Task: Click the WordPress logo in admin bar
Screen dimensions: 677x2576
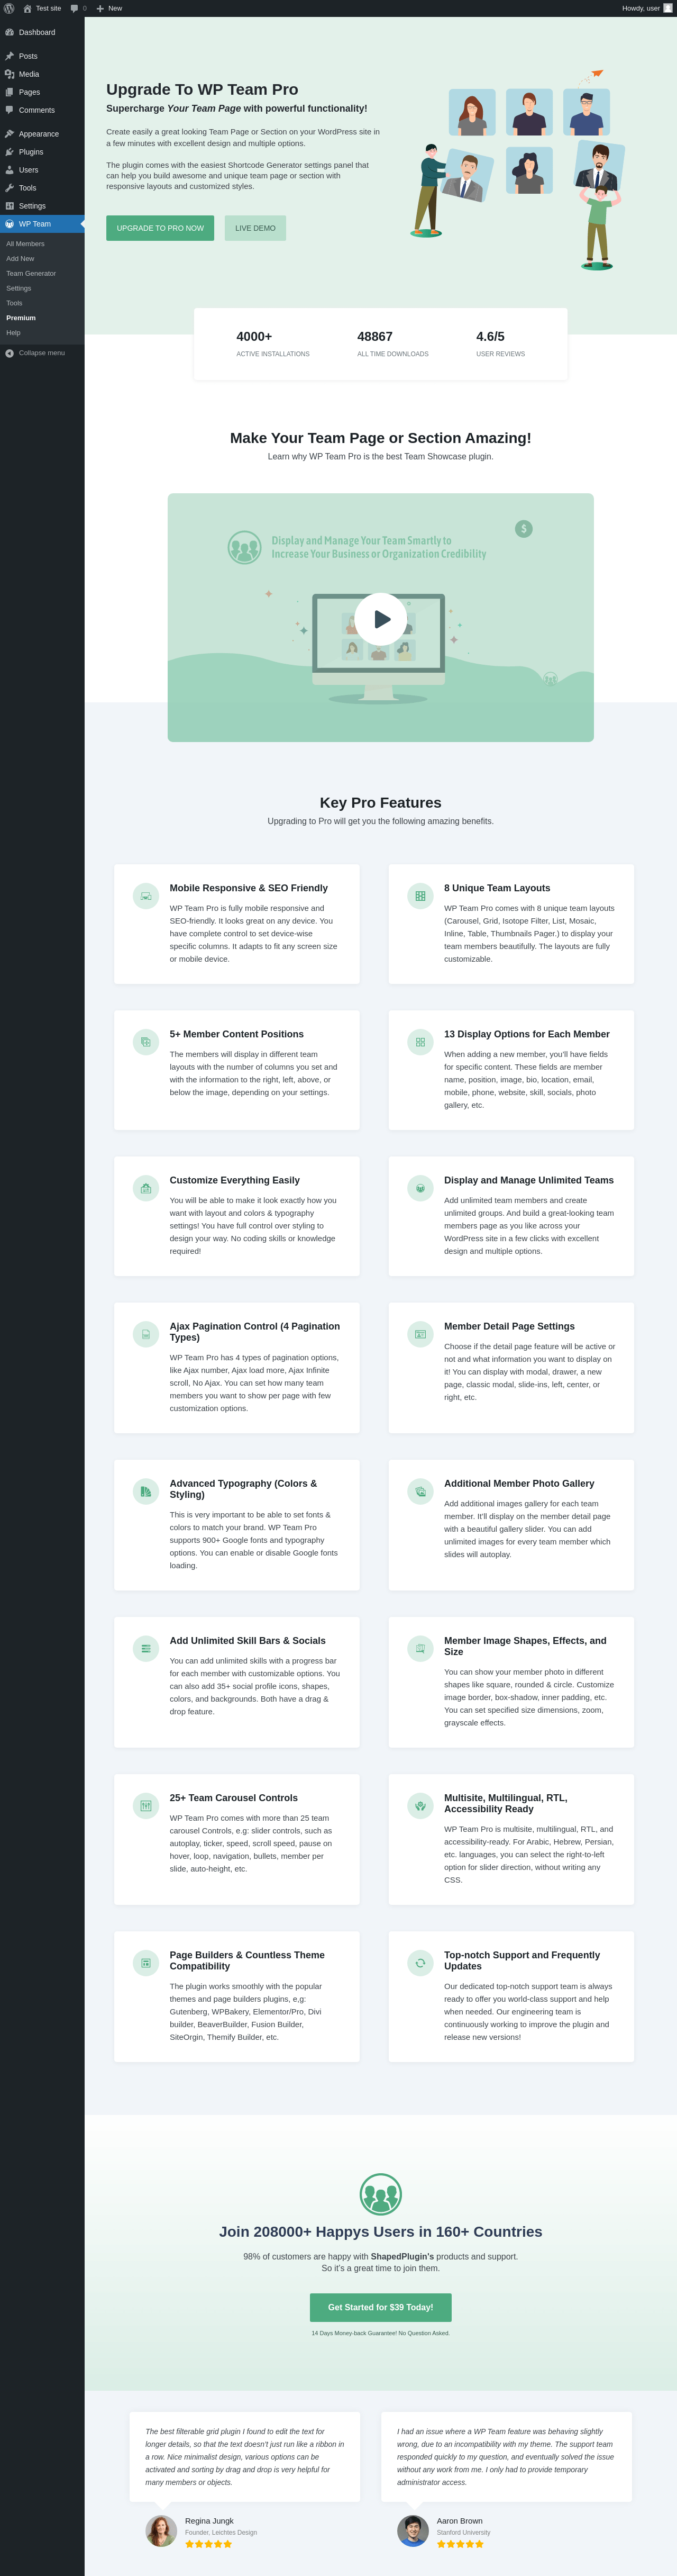Action: point(9,8)
